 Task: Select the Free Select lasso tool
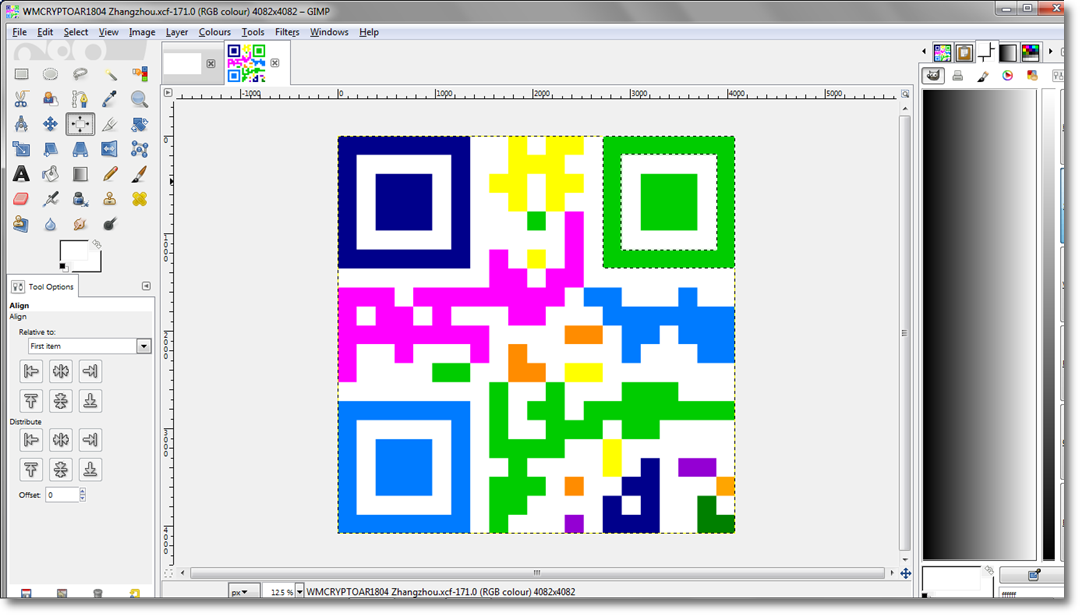tap(80, 74)
